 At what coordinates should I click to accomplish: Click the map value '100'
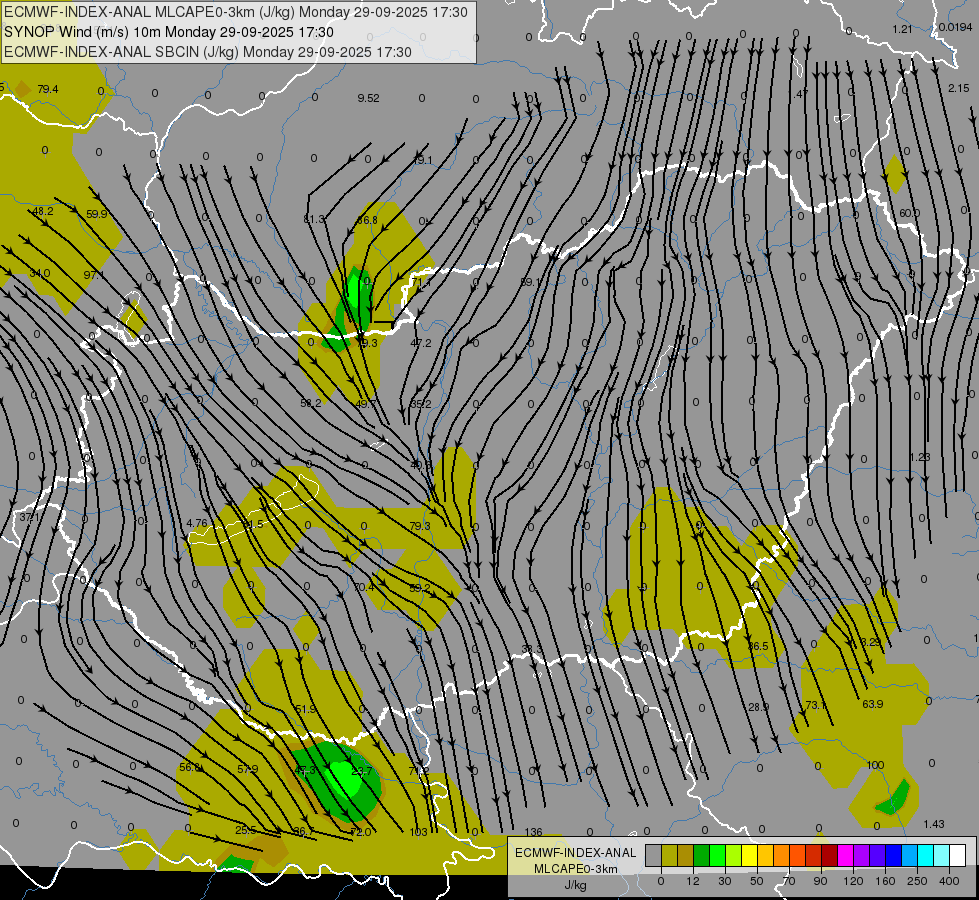[875, 765]
